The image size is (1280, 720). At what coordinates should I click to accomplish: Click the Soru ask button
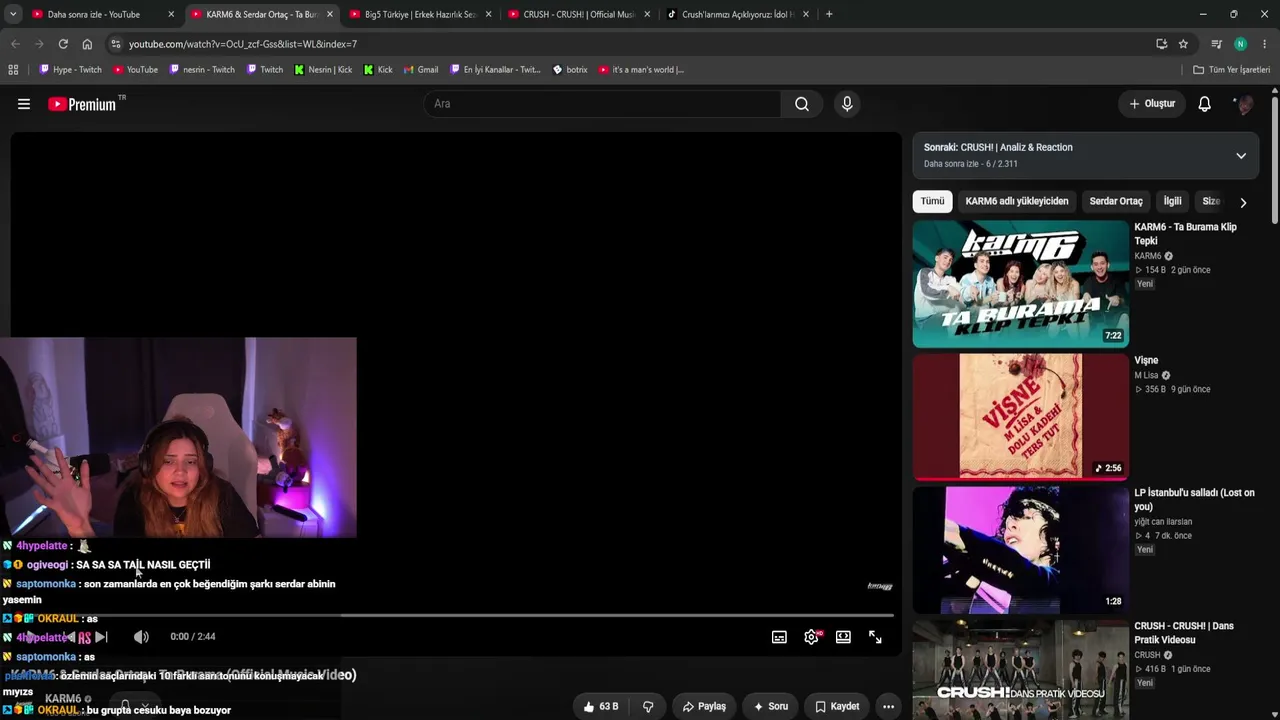771,706
